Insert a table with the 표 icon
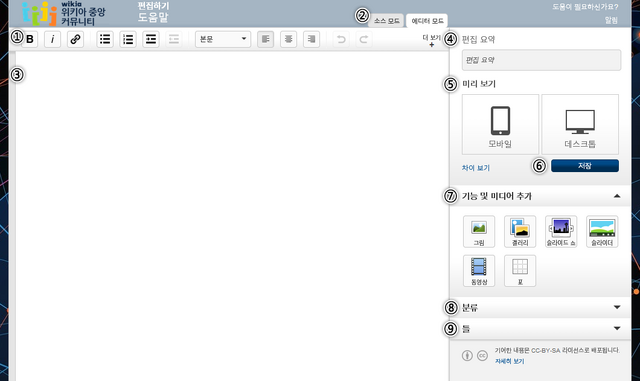The width and height of the screenshot is (640, 381). pyautogui.click(x=520, y=271)
